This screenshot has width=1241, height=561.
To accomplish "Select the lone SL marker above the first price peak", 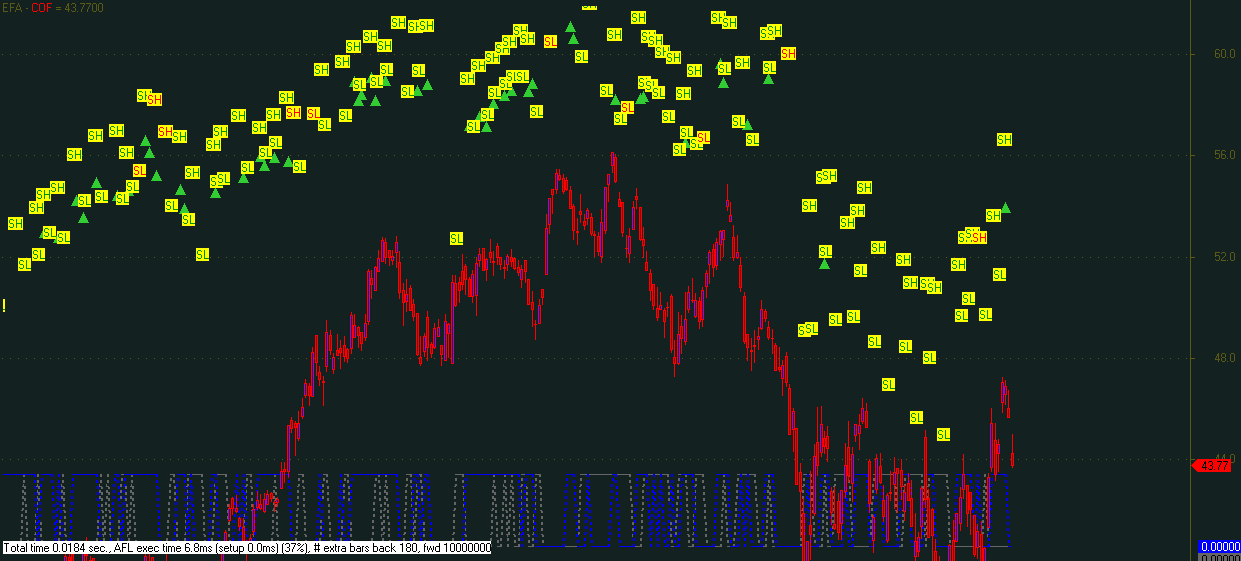I will pos(456,238).
